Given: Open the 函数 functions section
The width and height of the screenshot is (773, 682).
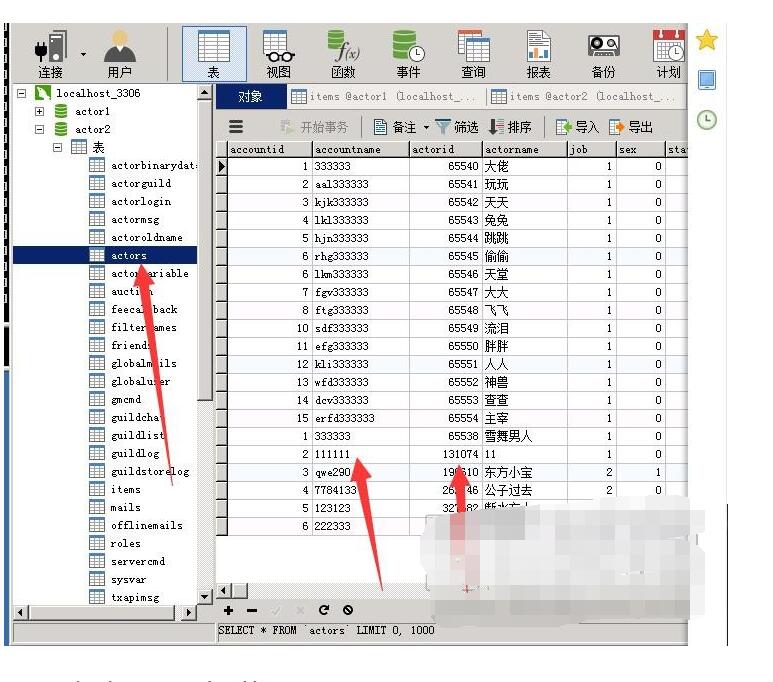Looking at the screenshot, I should [344, 53].
